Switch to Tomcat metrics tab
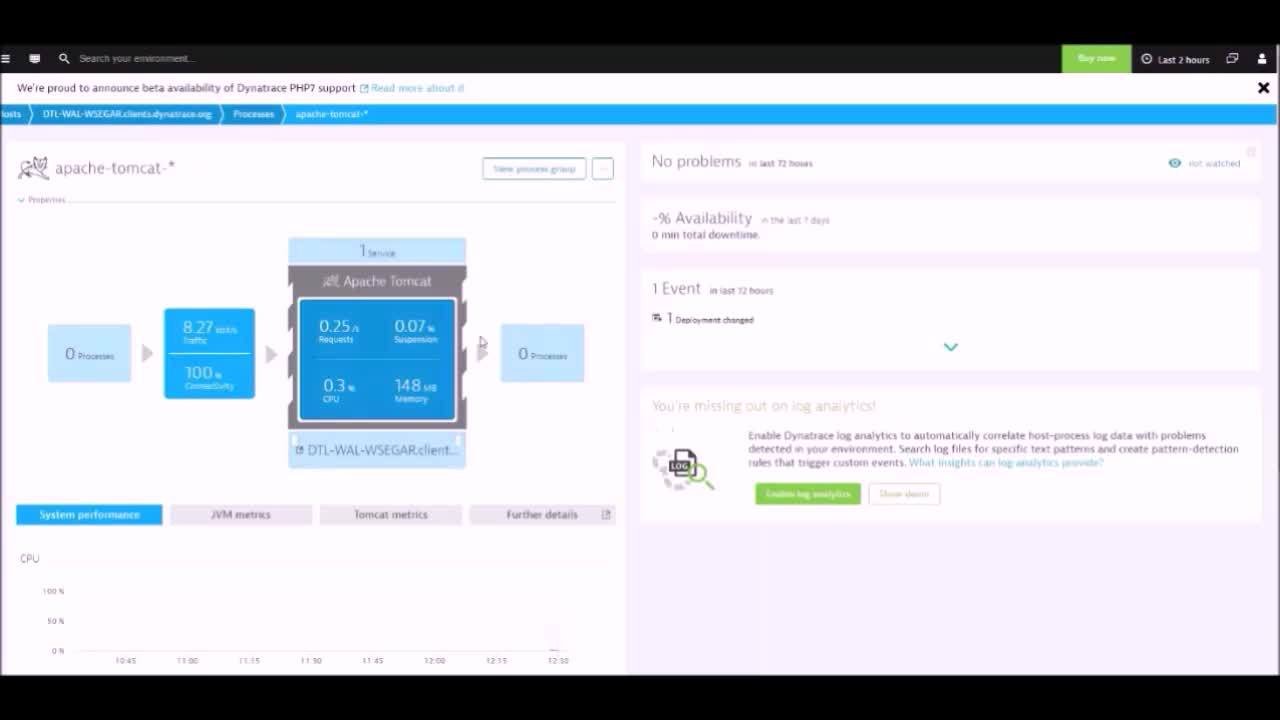This screenshot has width=1280, height=720. (390, 515)
